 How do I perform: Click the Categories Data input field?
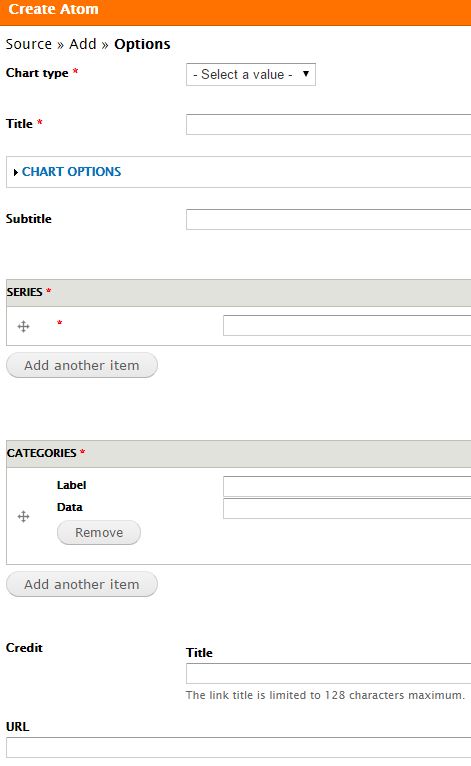tap(347, 508)
